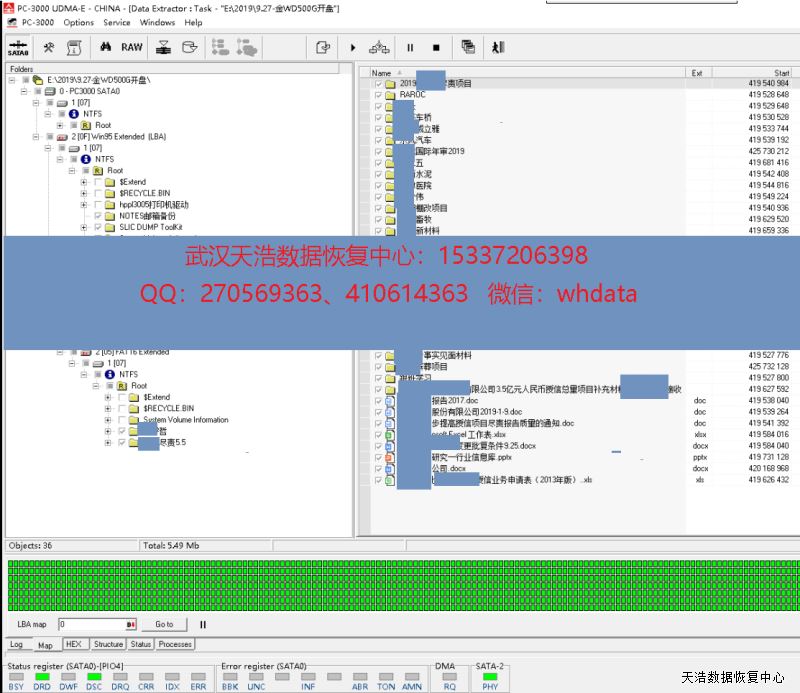Click the SATA0 port toolbar icon

pos(18,47)
